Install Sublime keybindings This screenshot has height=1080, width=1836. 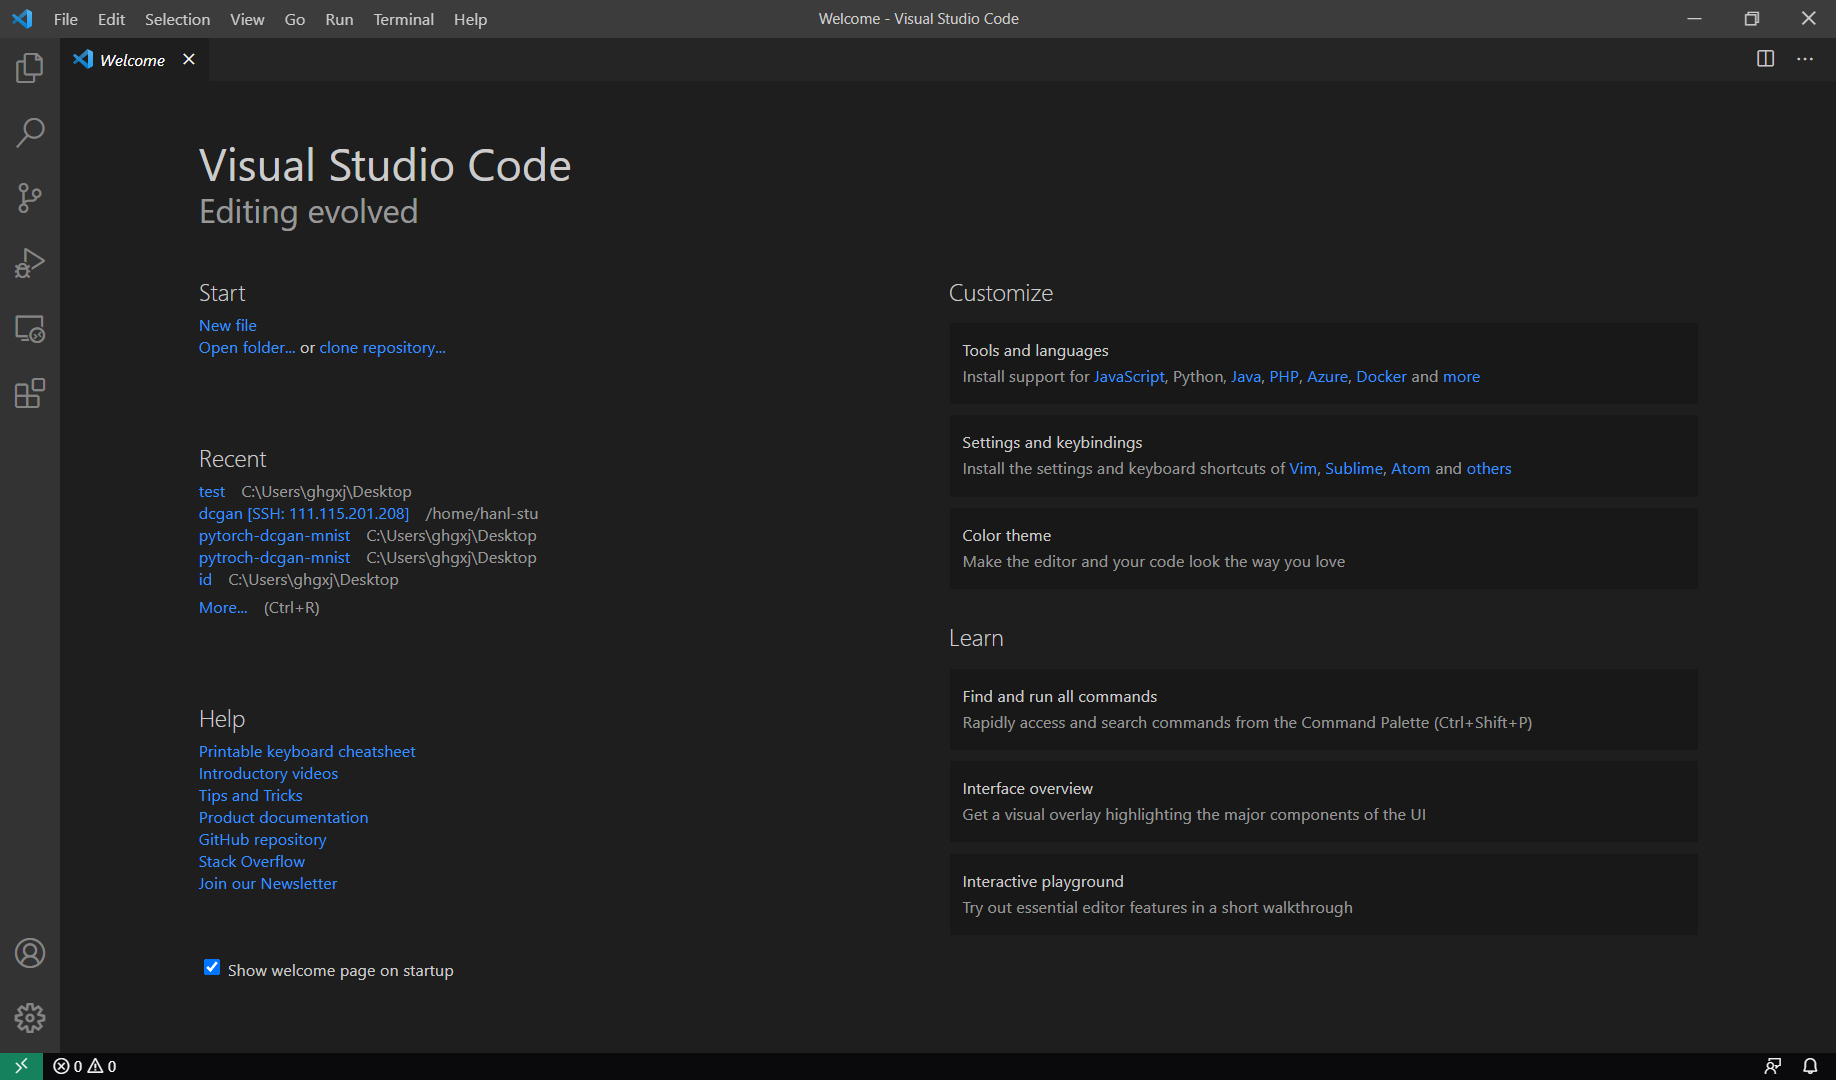(x=1354, y=469)
